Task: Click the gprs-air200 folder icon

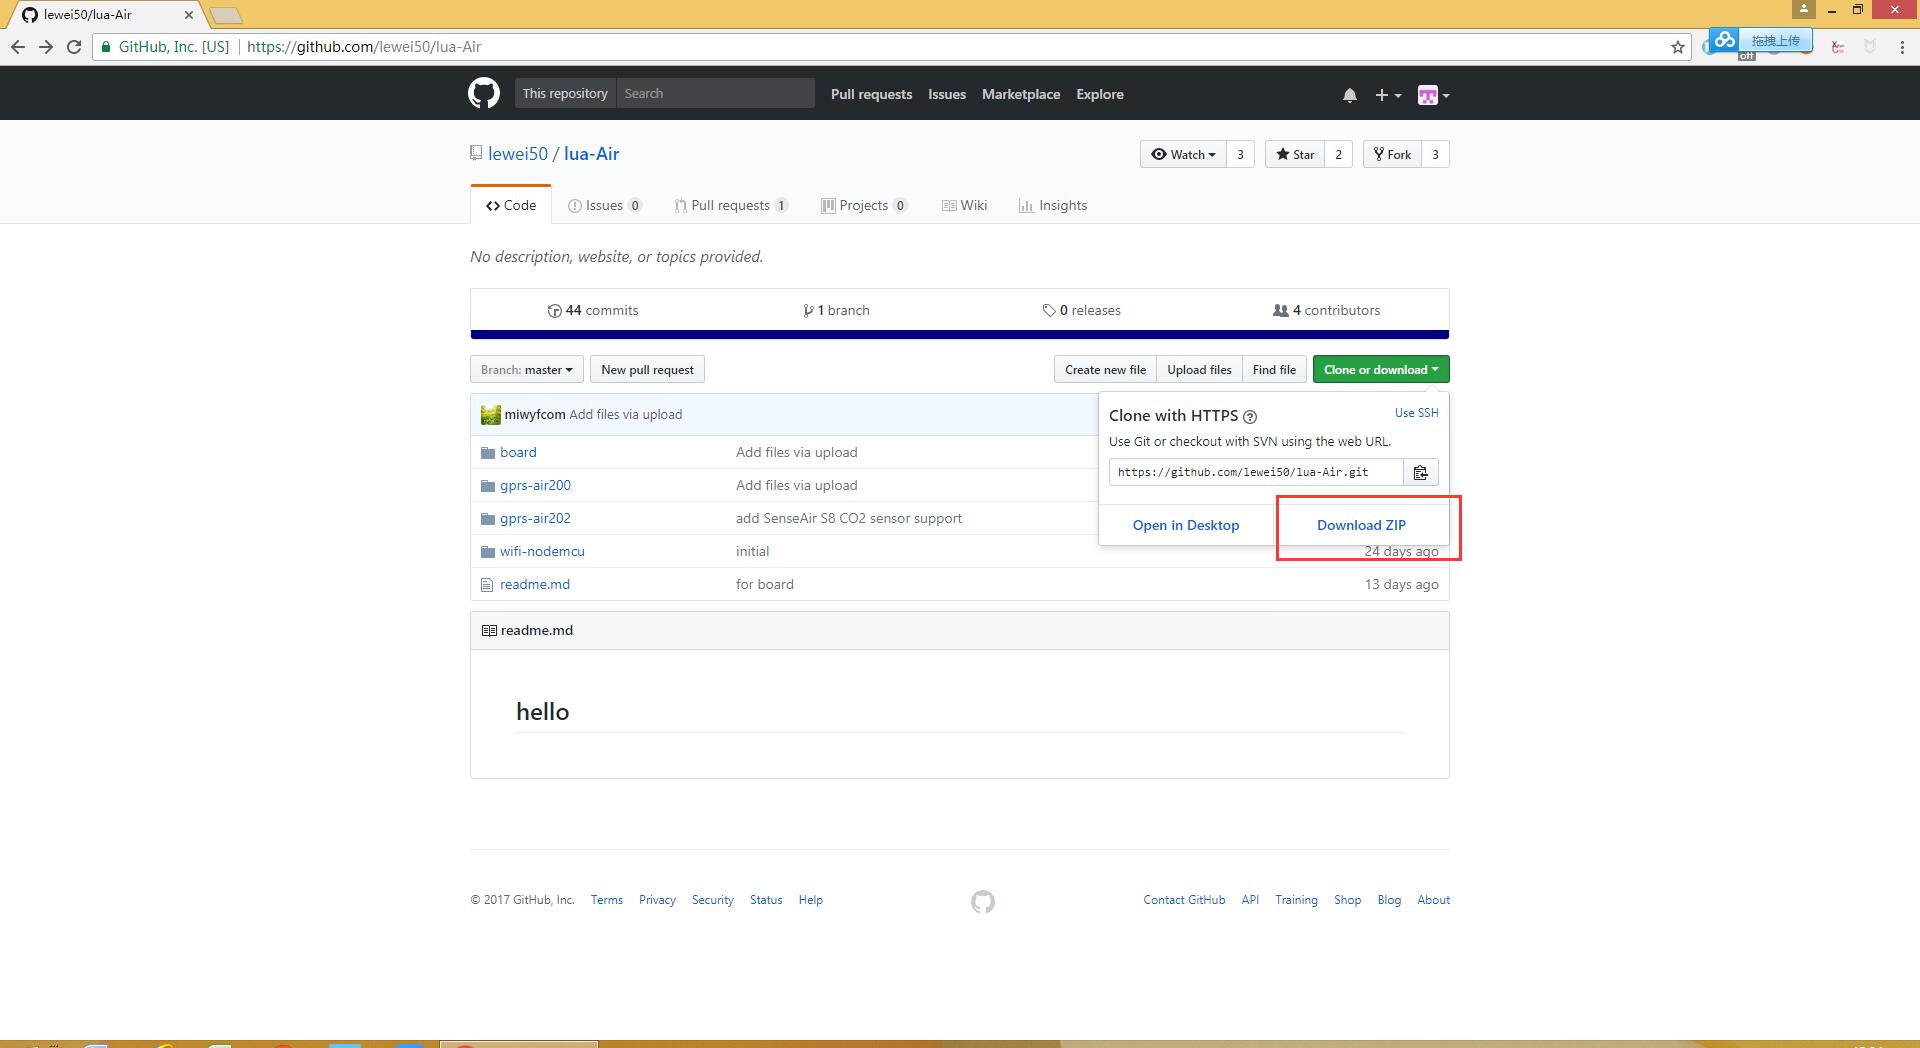Action: (x=488, y=486)
